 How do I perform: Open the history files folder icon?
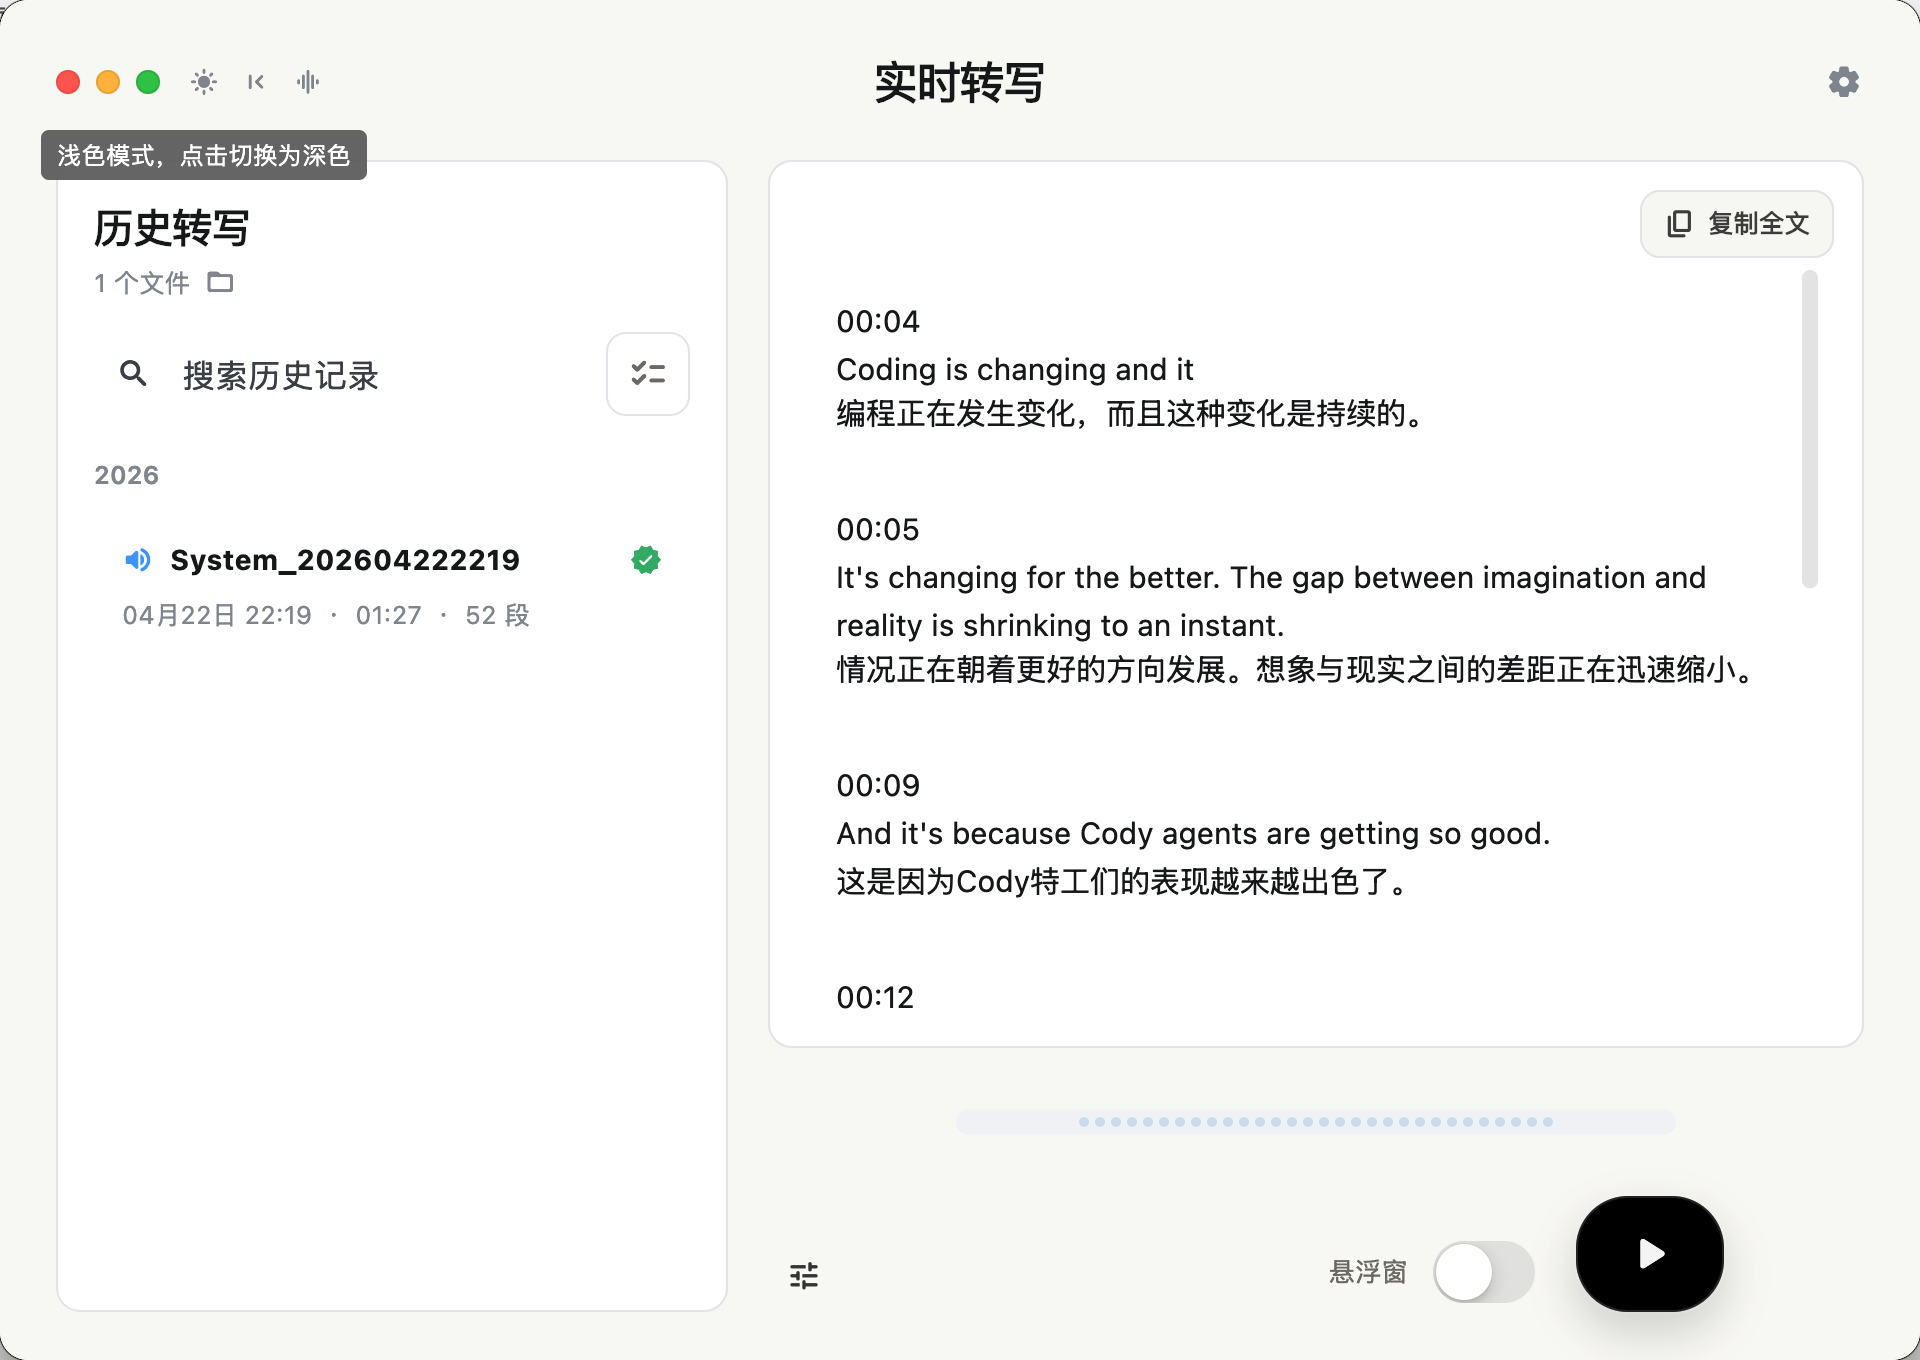[220, 283]
